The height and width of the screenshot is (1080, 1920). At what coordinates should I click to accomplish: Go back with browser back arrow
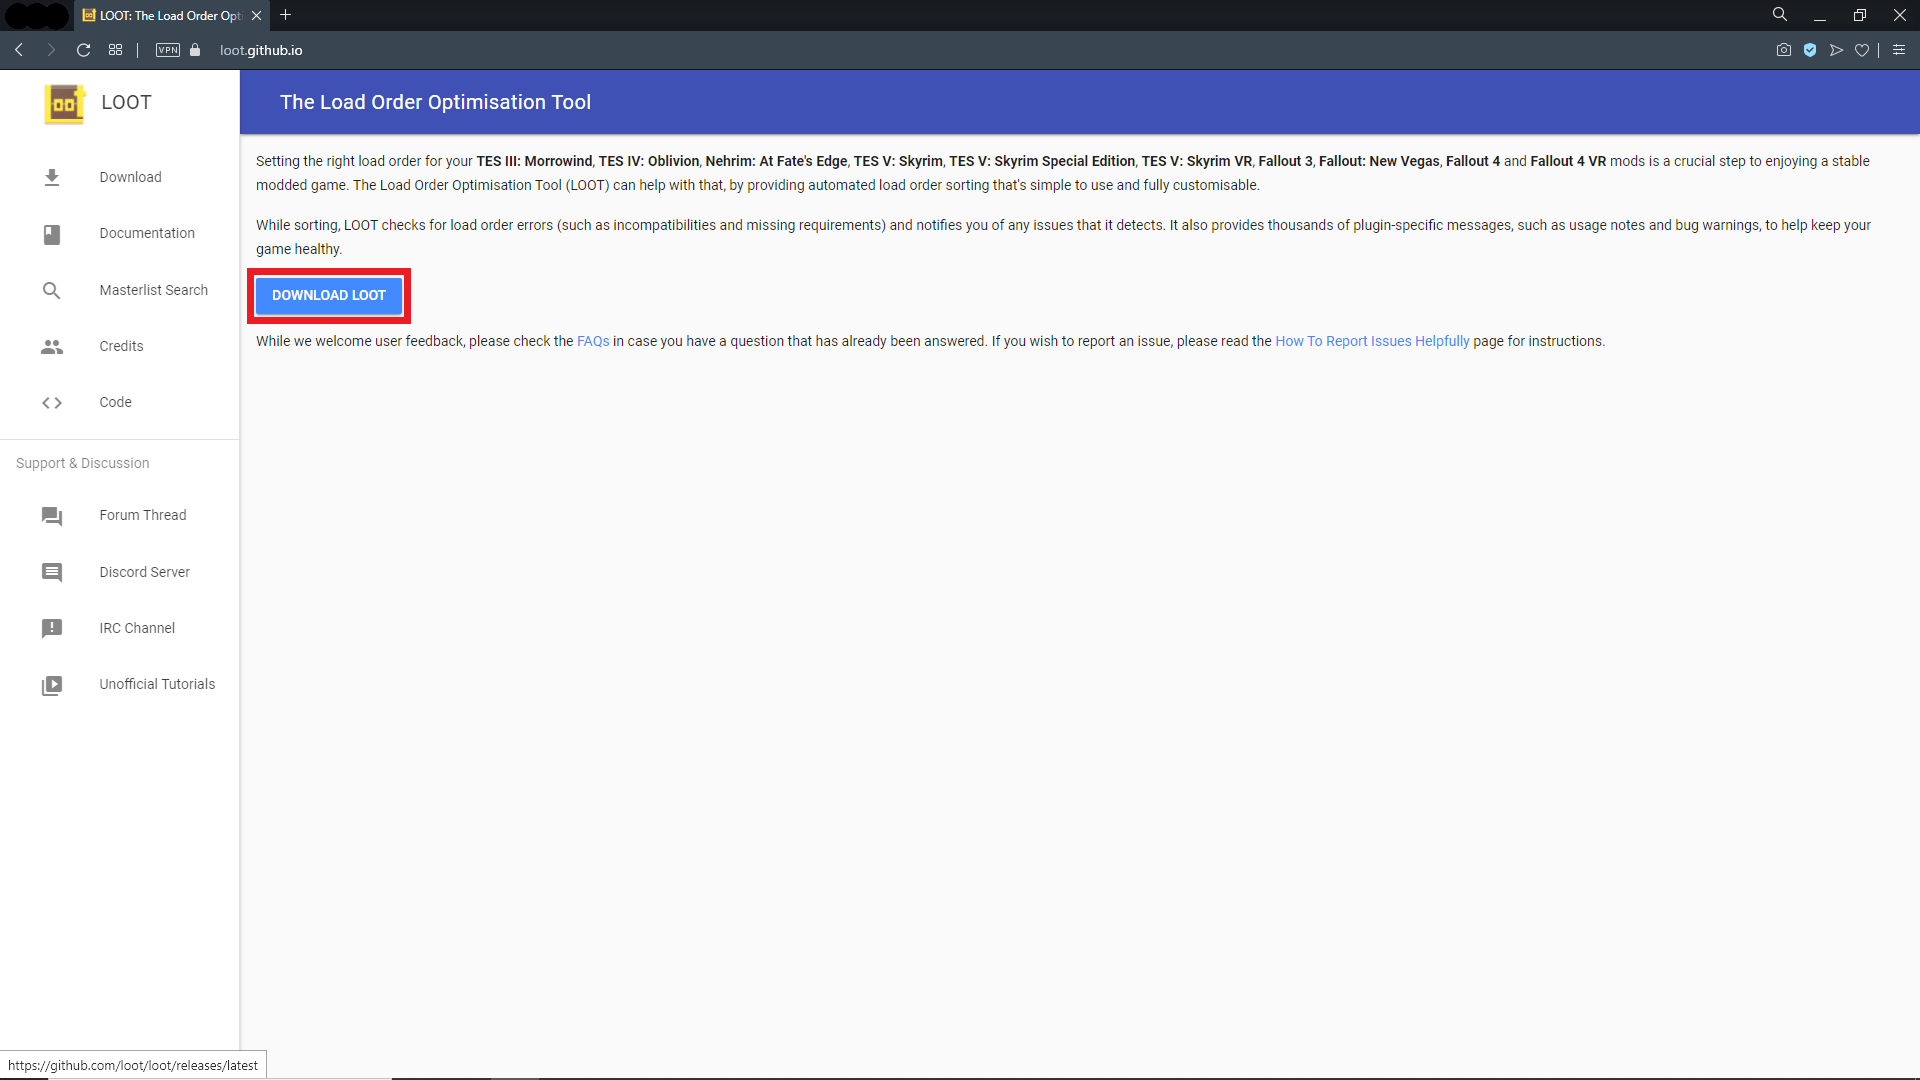coord(19,50)
